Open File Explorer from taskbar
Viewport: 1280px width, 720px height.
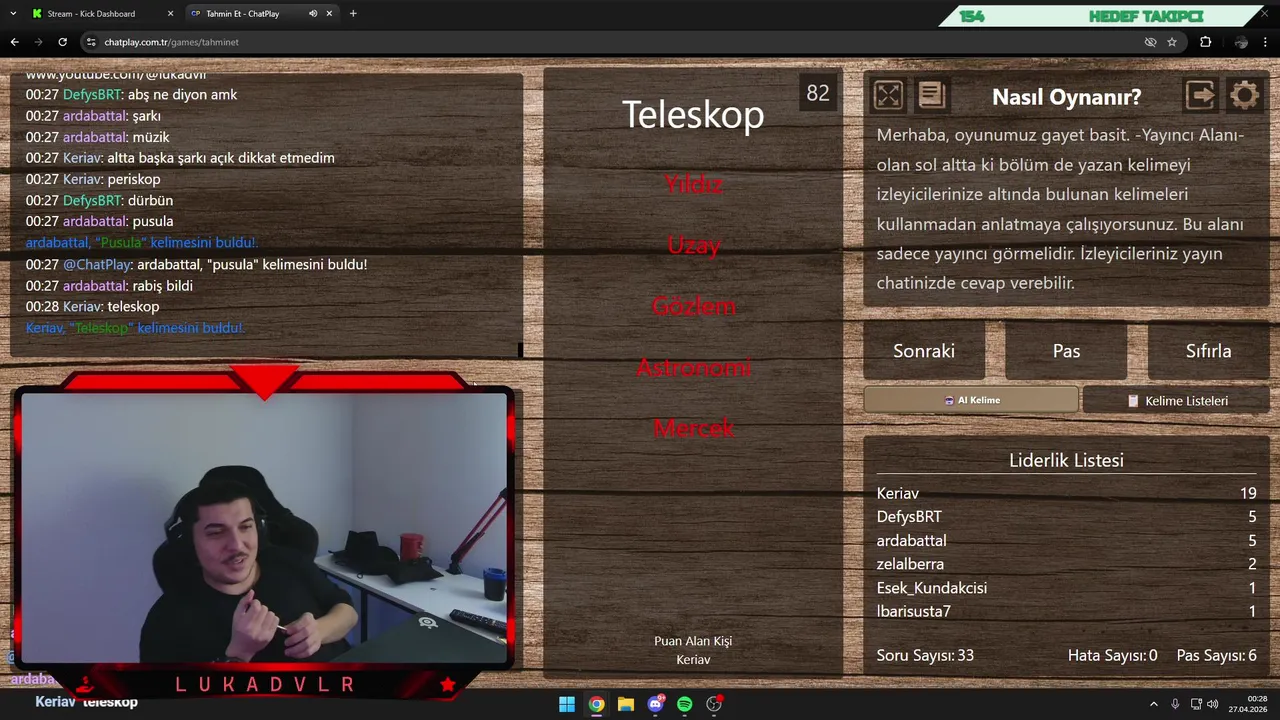[626, 704]
